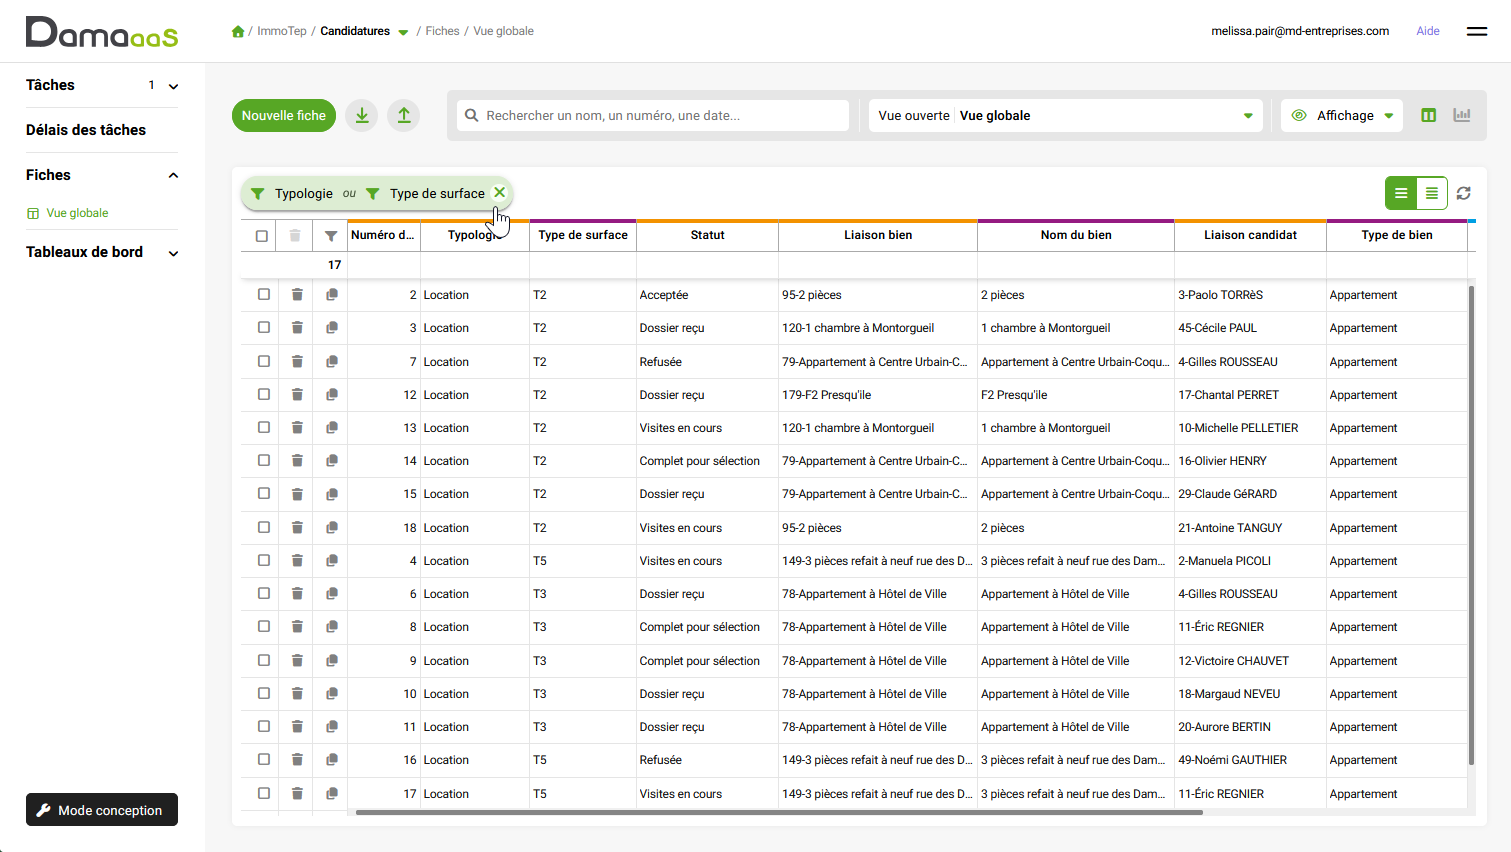Click the upload arrow icon
Screen dimensions: 1511x852
coord(404,115)
